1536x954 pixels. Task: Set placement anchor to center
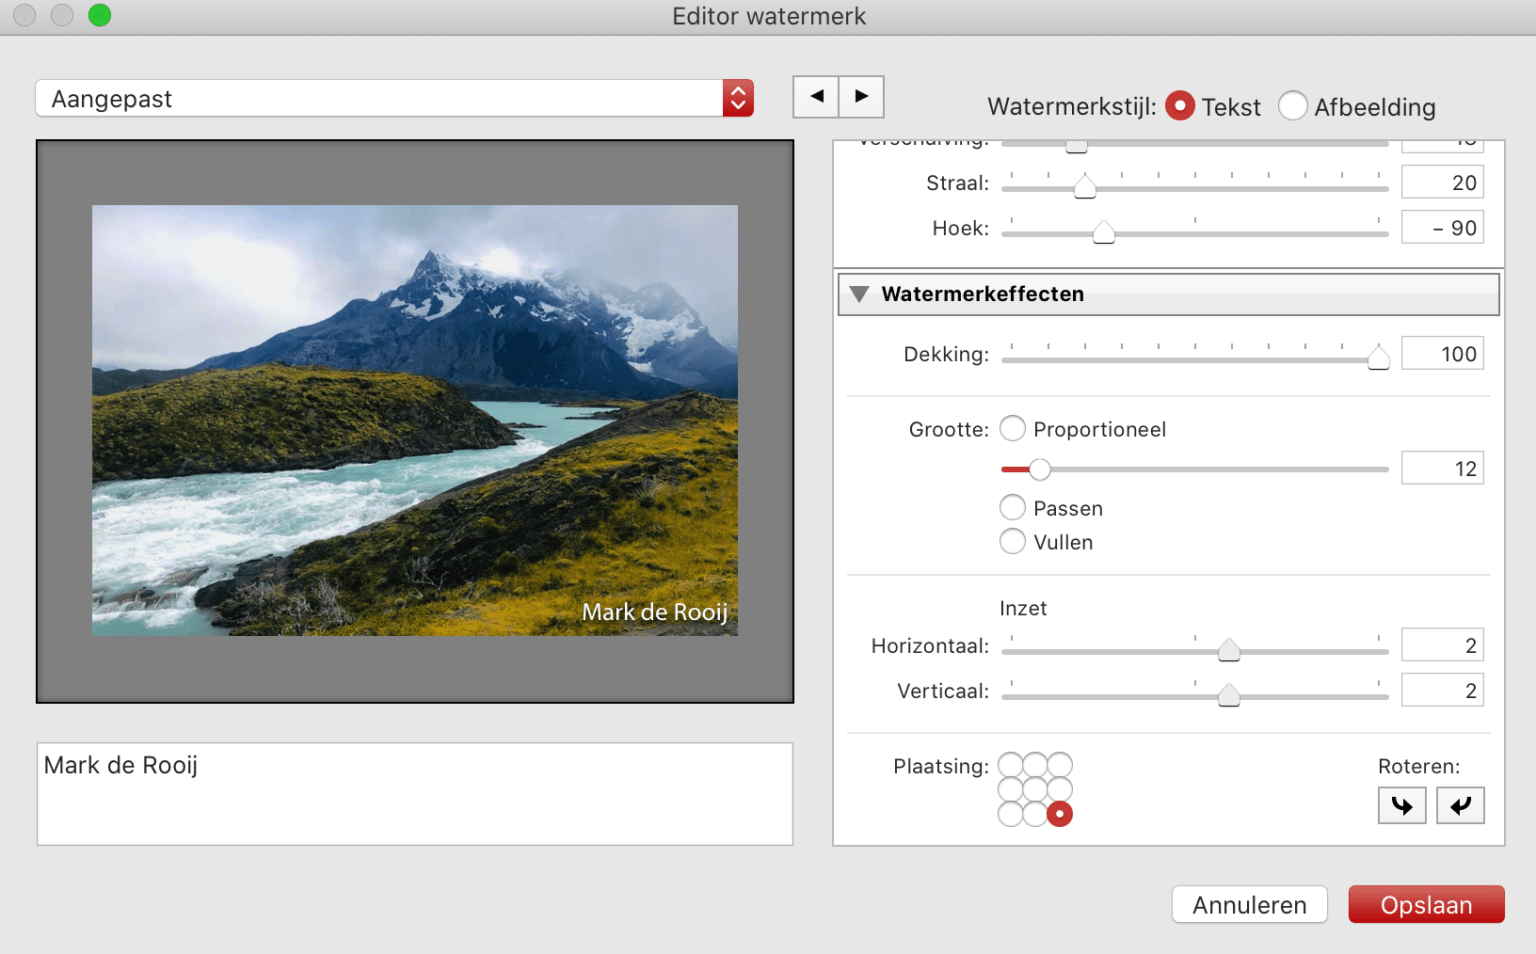tap(1035, 790)
